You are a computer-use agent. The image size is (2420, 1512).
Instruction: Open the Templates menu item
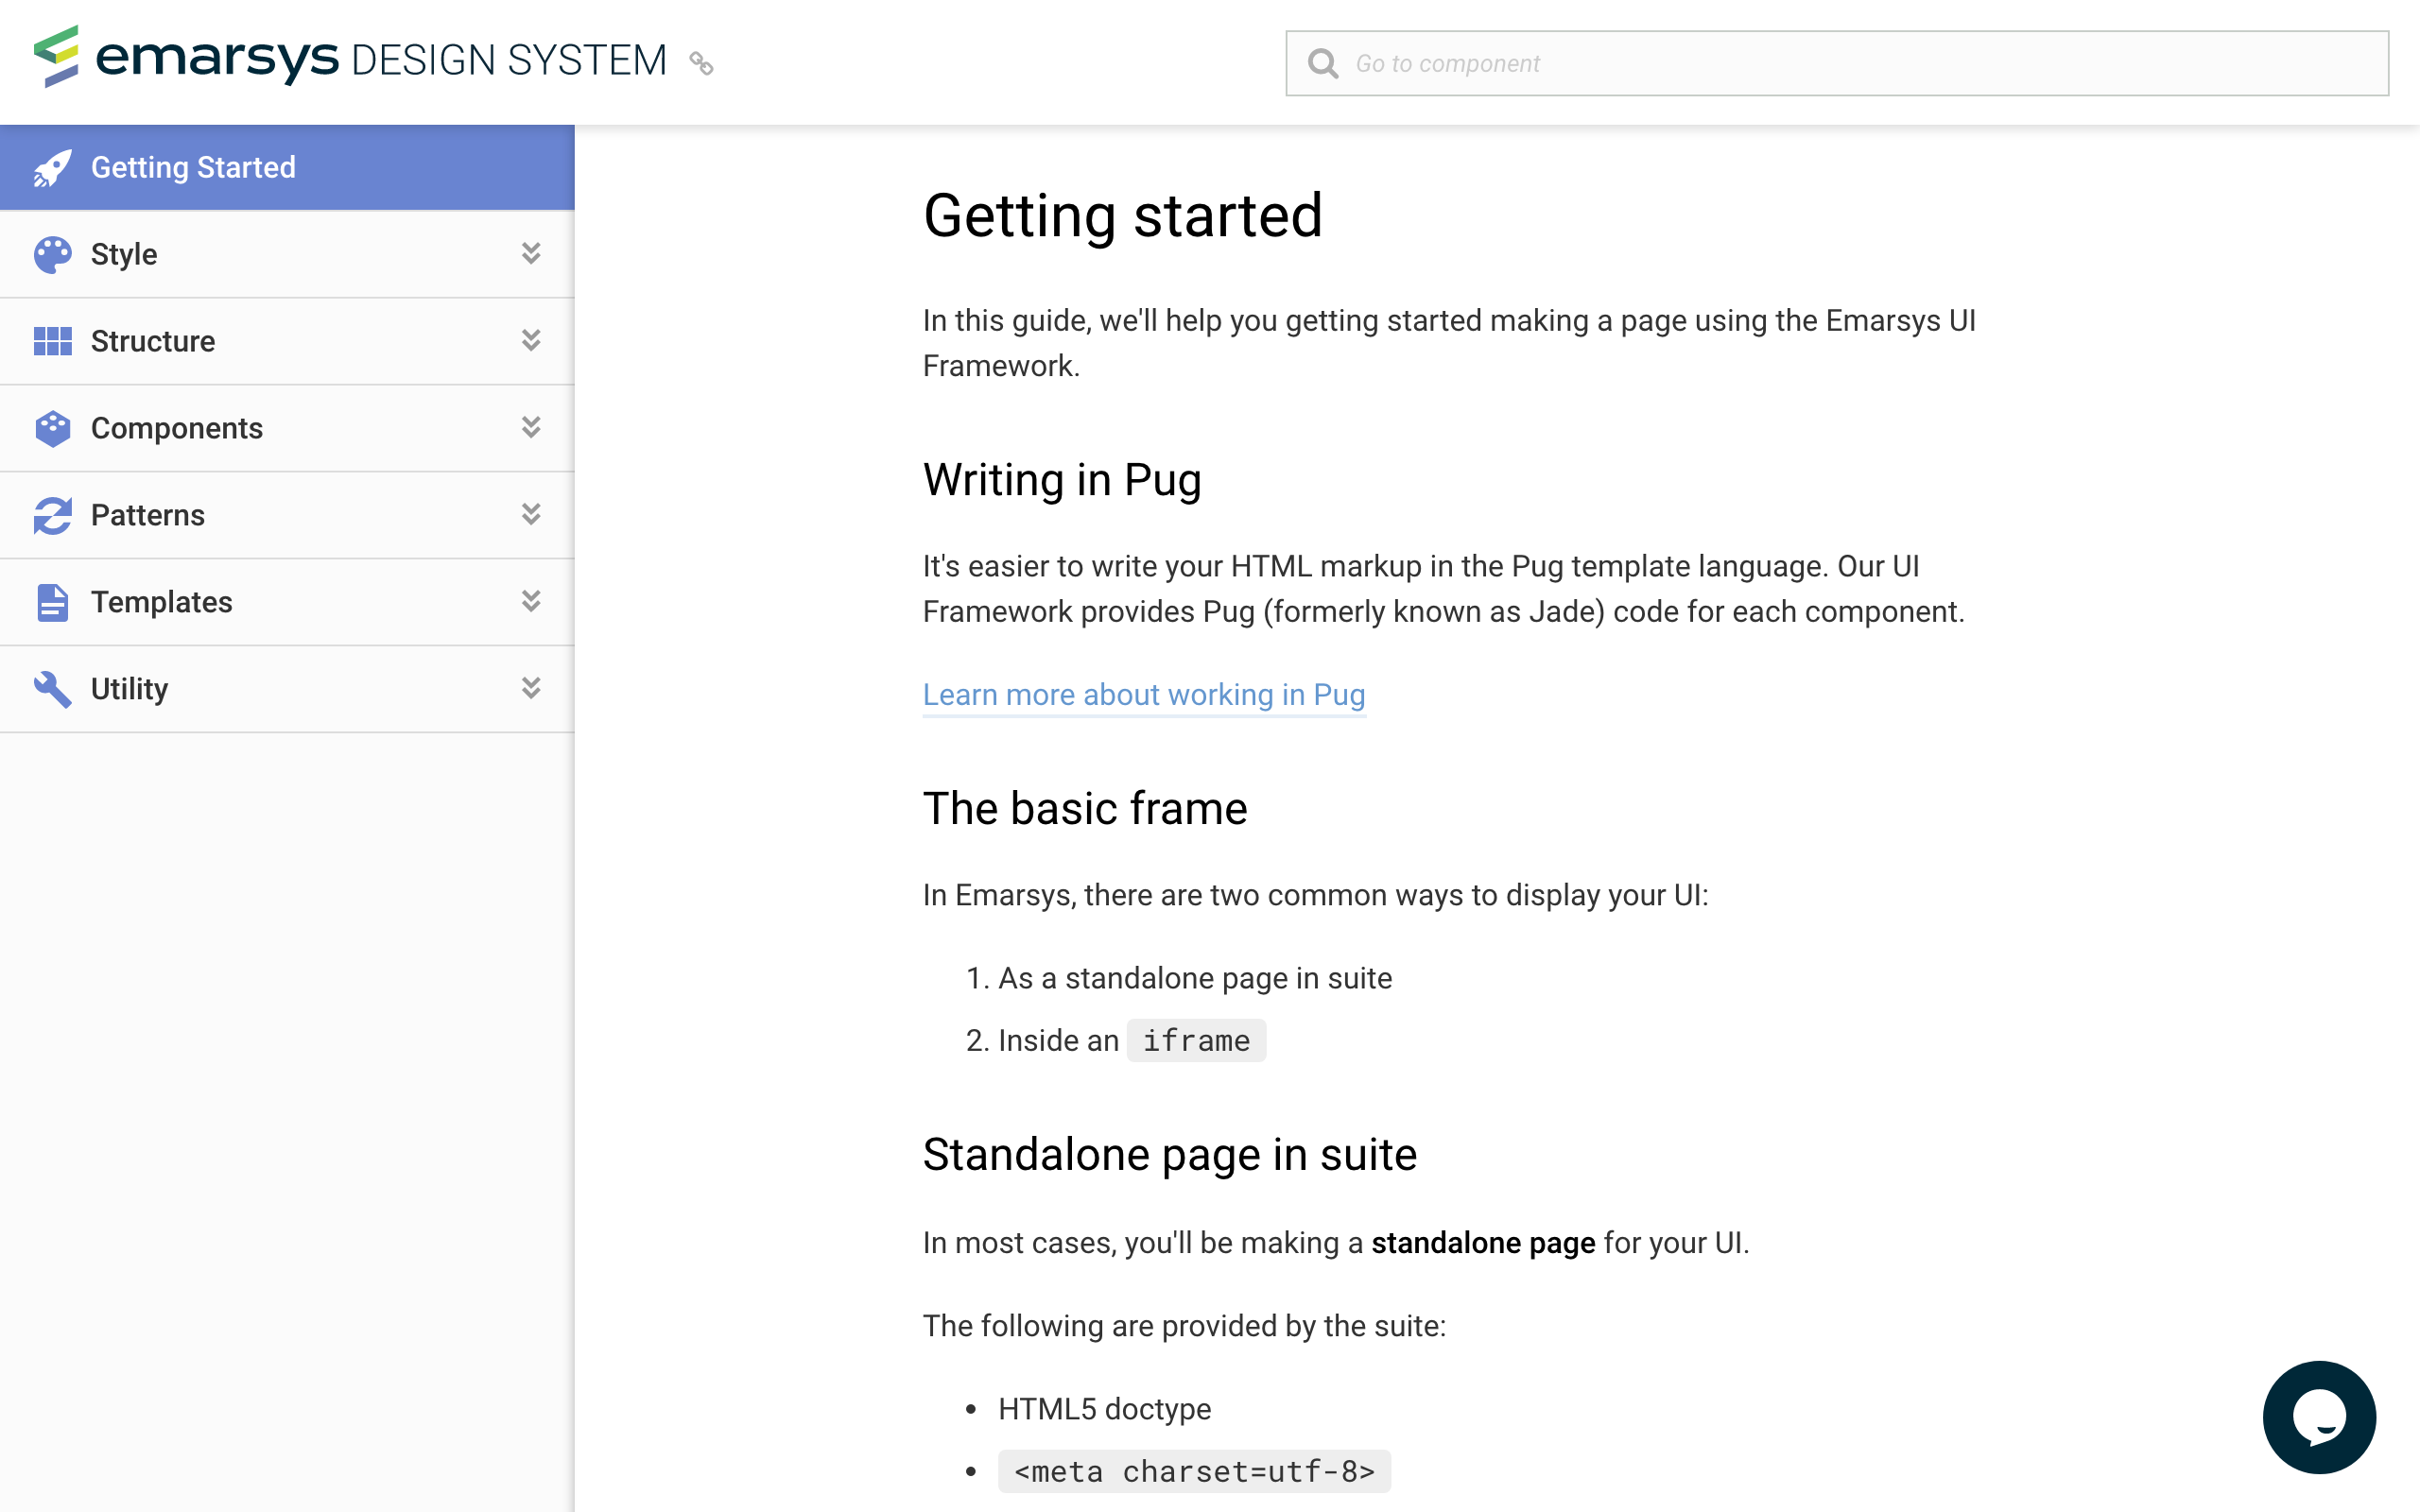tap(162, 602)
